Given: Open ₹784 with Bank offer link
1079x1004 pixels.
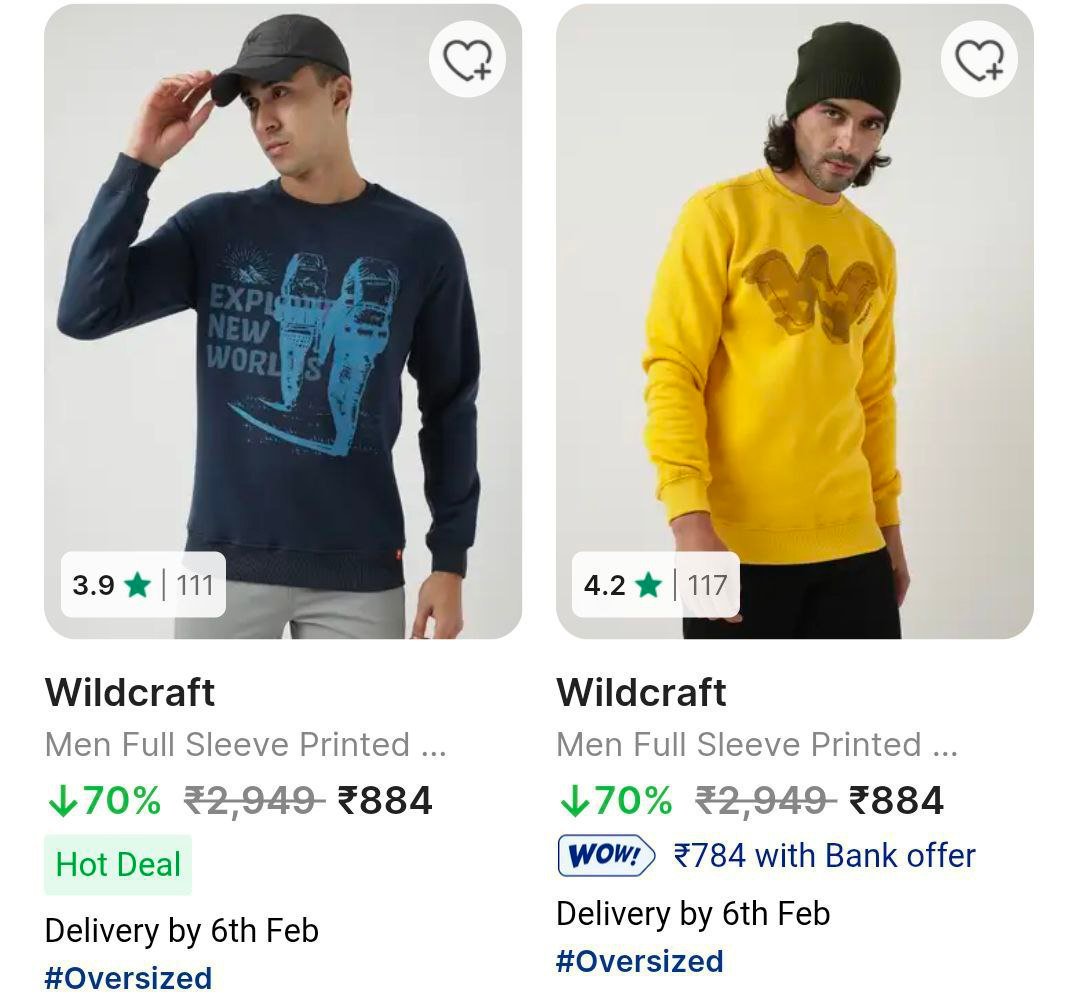Looking at the screenshot, I should tap(824, 856).
